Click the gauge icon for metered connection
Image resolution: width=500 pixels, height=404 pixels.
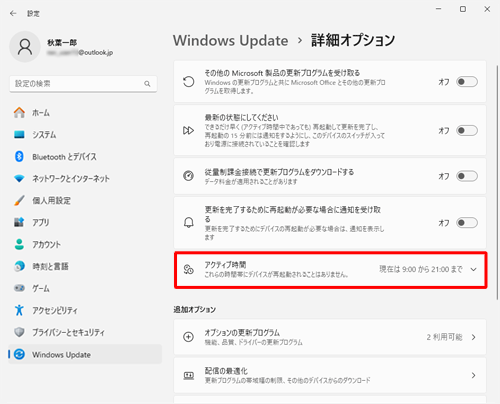point(189,176)
